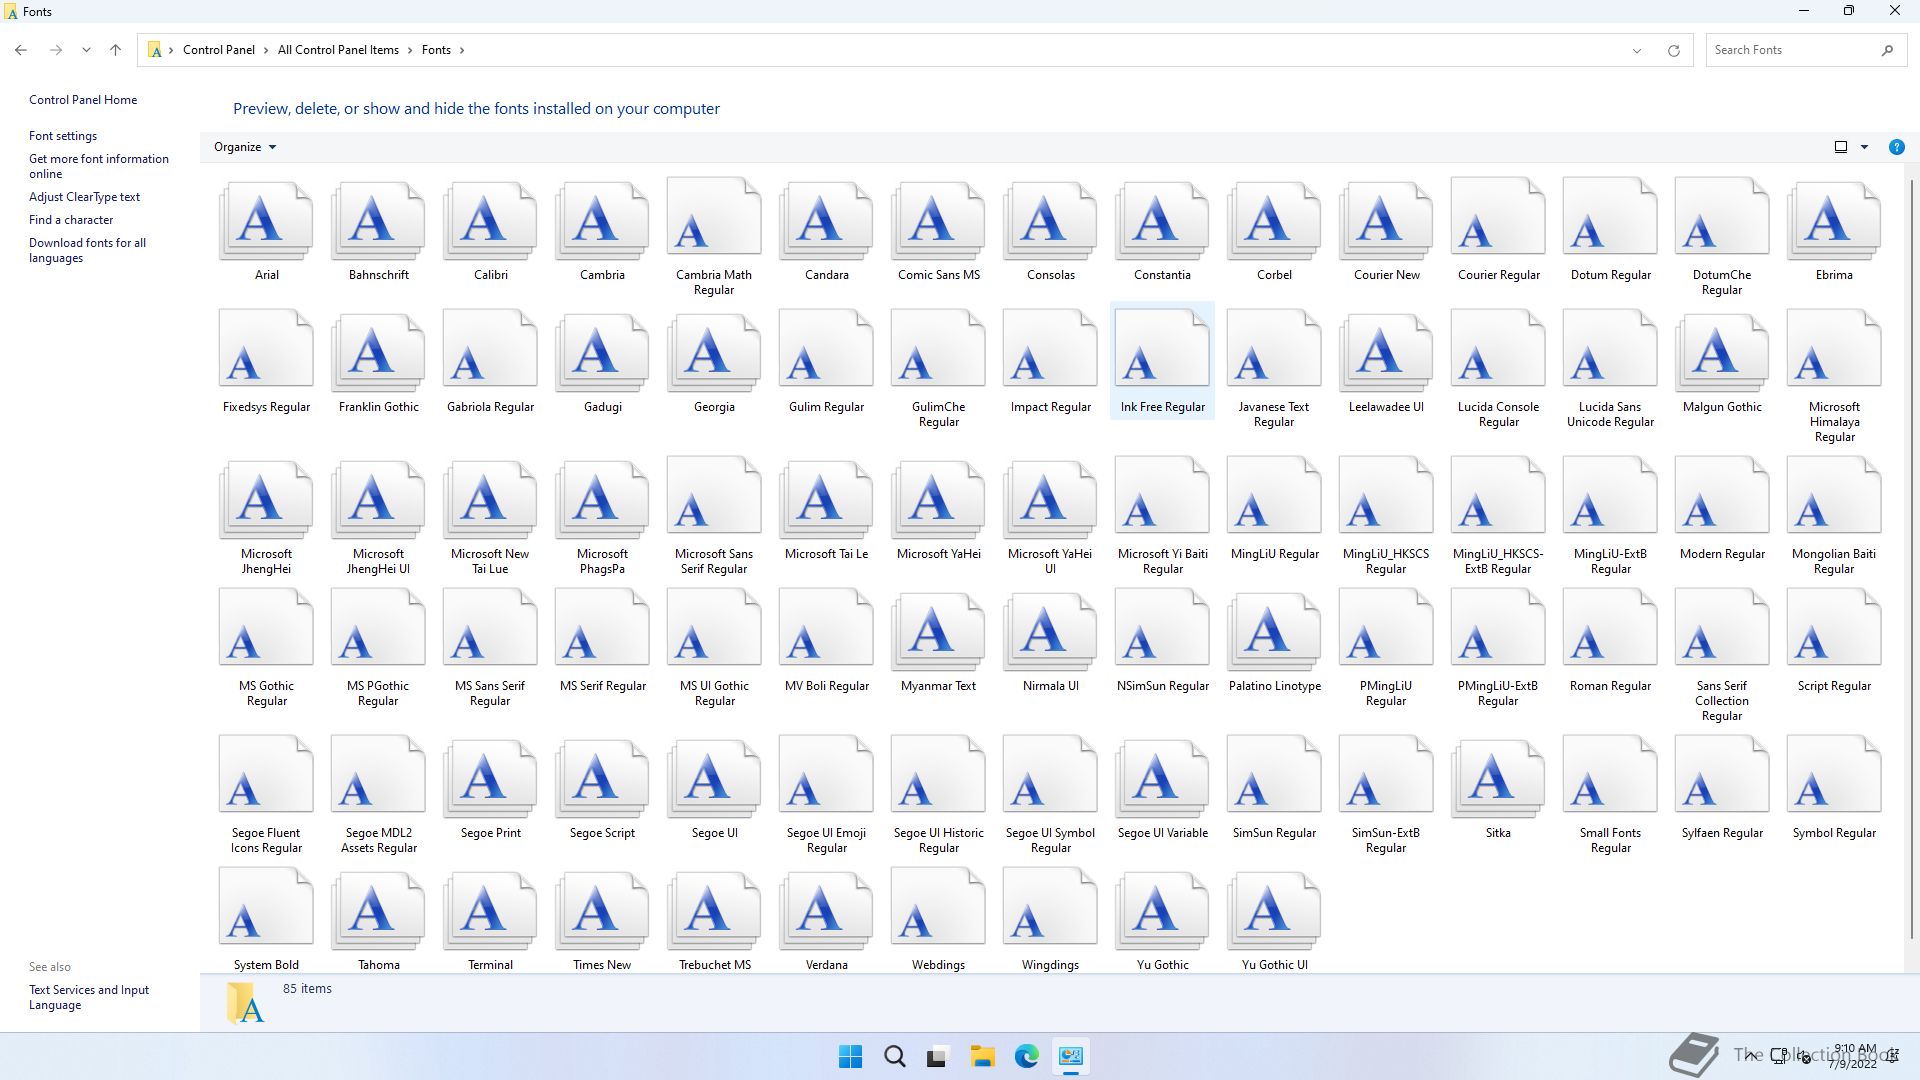
Task: Open Control Panel Home link
Action: coord(83,100)
